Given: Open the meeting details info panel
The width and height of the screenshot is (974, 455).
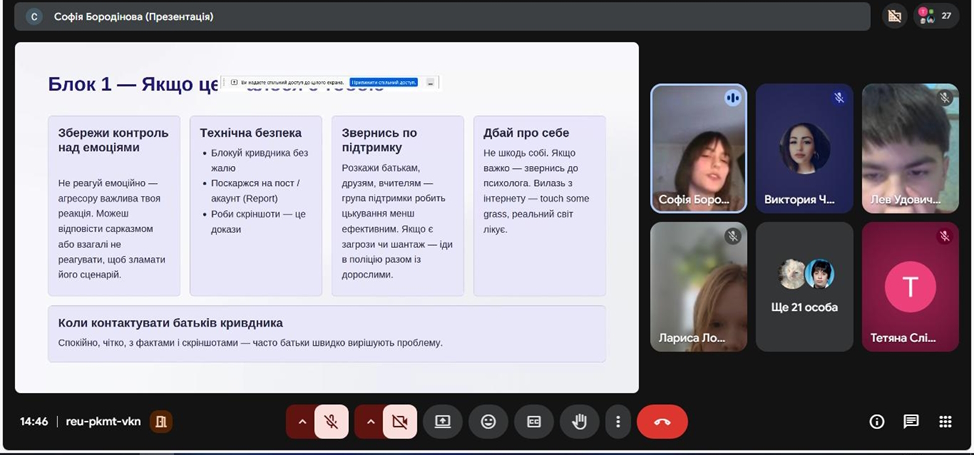Looking at the screenshot, I should click(x=877, y=422).
